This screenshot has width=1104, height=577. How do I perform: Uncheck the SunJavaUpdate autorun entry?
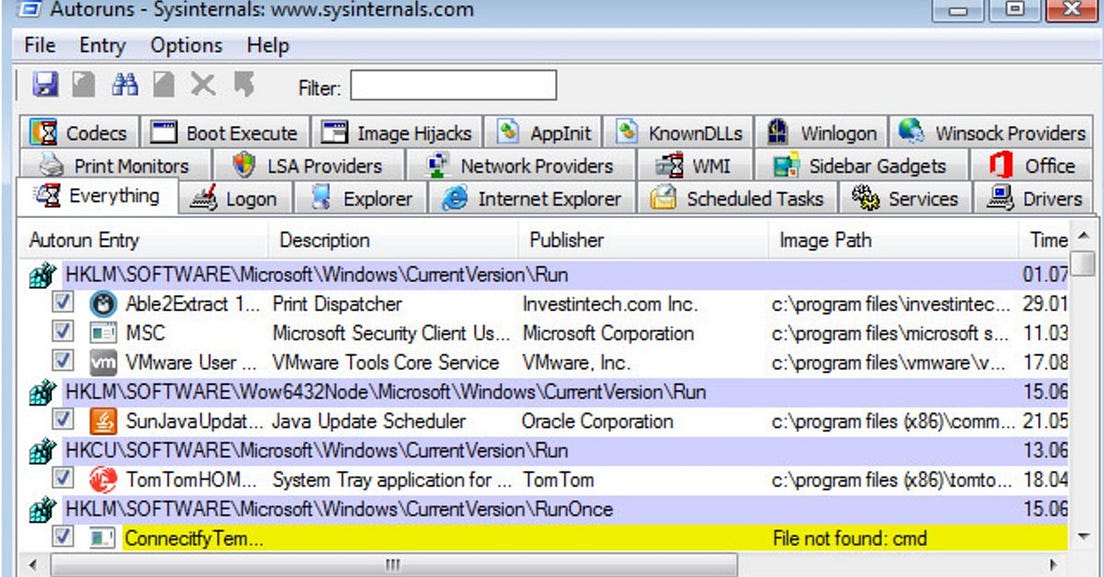click(63, 419)
